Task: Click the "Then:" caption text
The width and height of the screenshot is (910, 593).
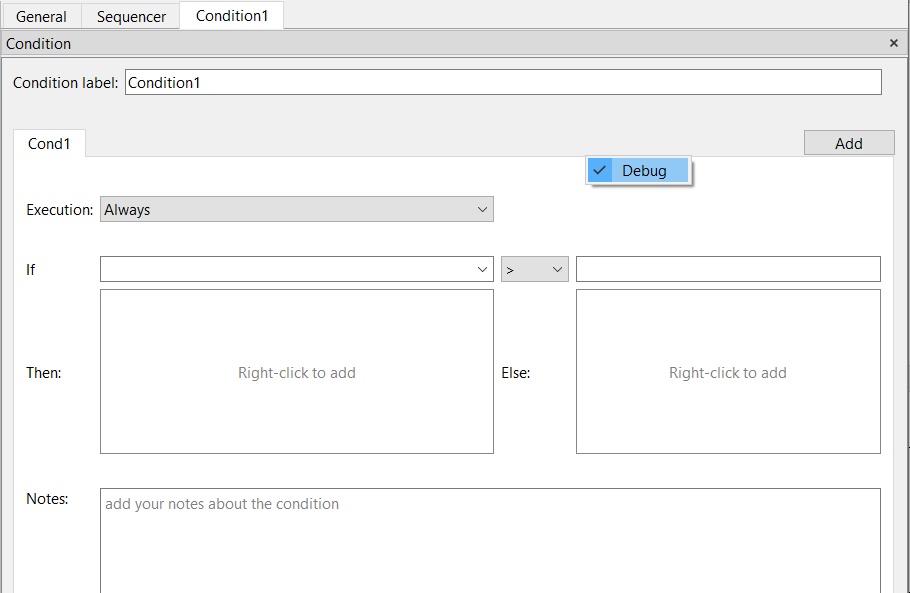Action: (x=44, y=373)
